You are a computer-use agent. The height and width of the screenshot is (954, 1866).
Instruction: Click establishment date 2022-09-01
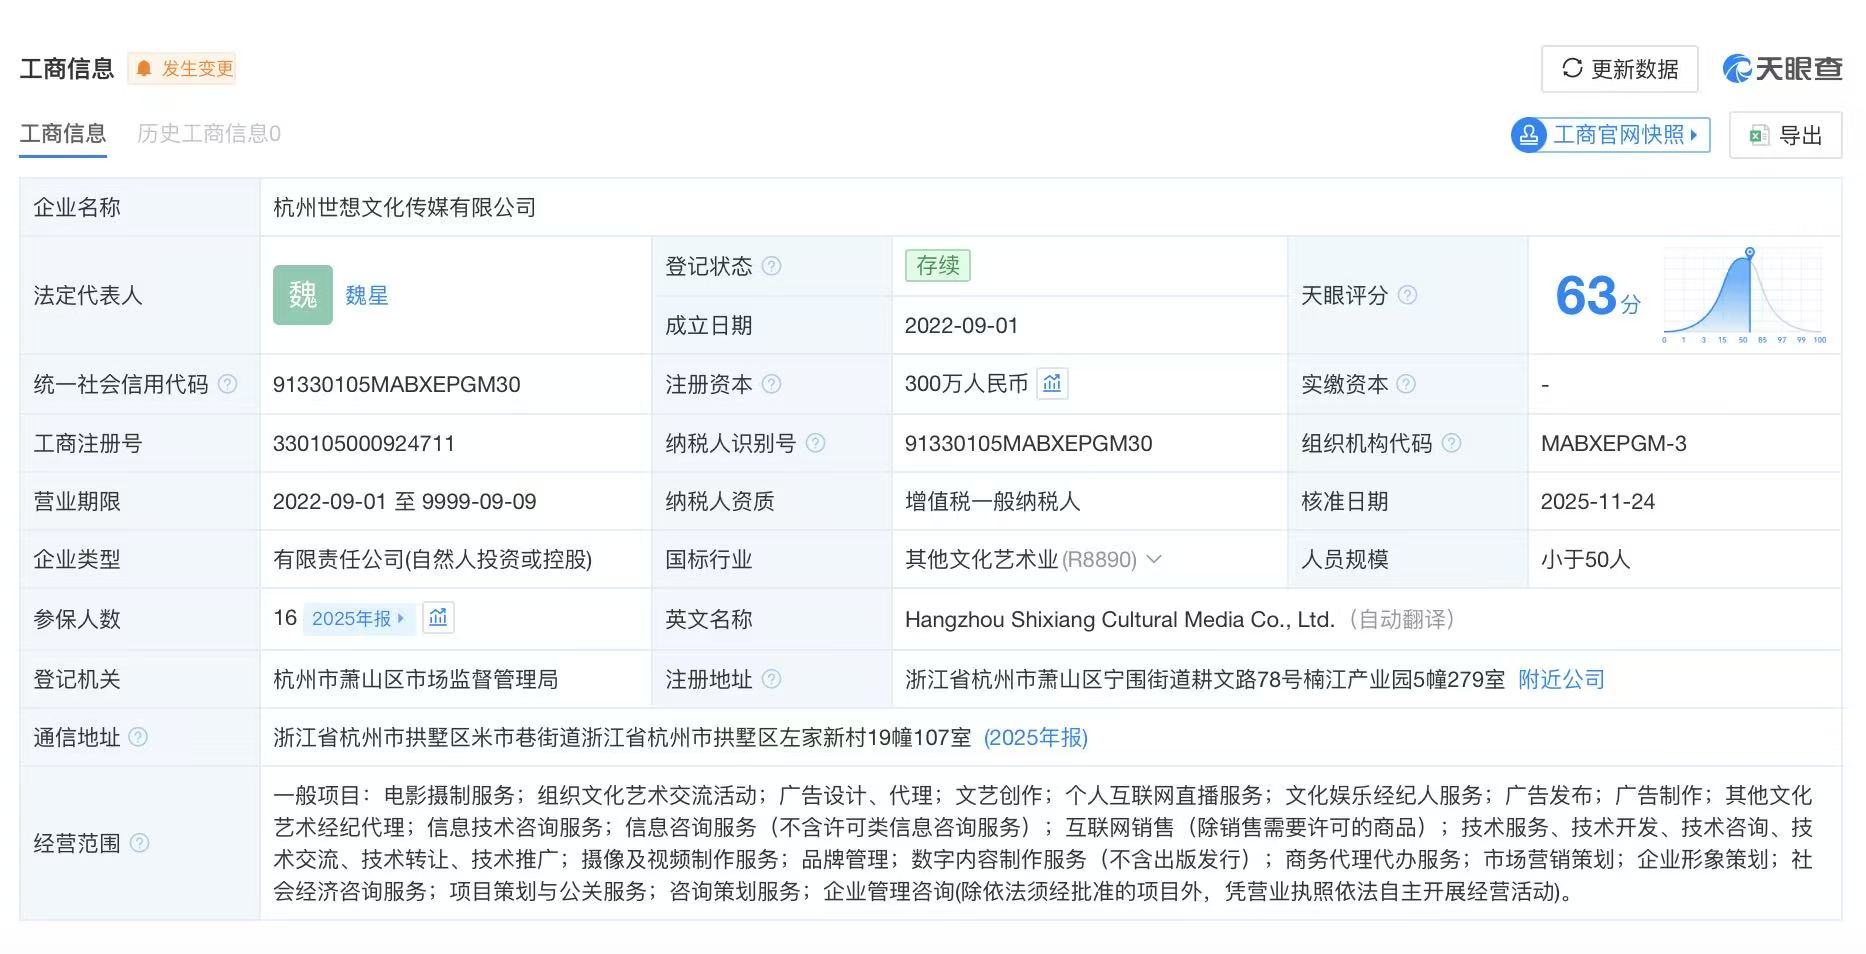(x=961, y=326)
